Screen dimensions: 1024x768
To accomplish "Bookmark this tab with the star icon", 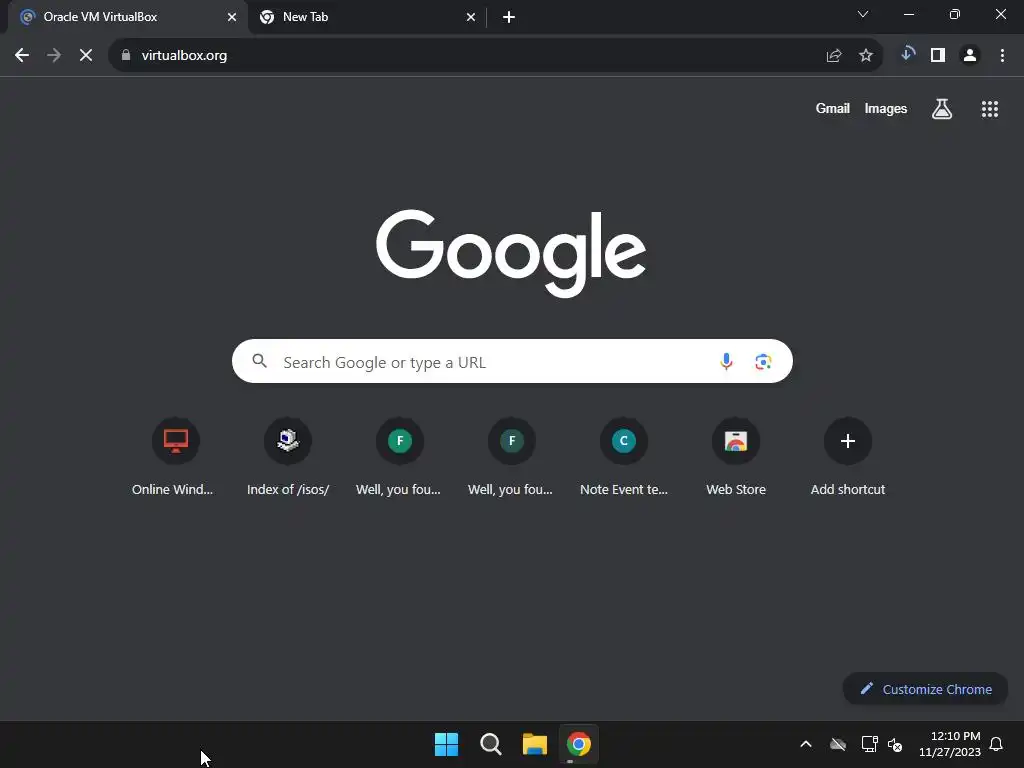I will point(865,56).
